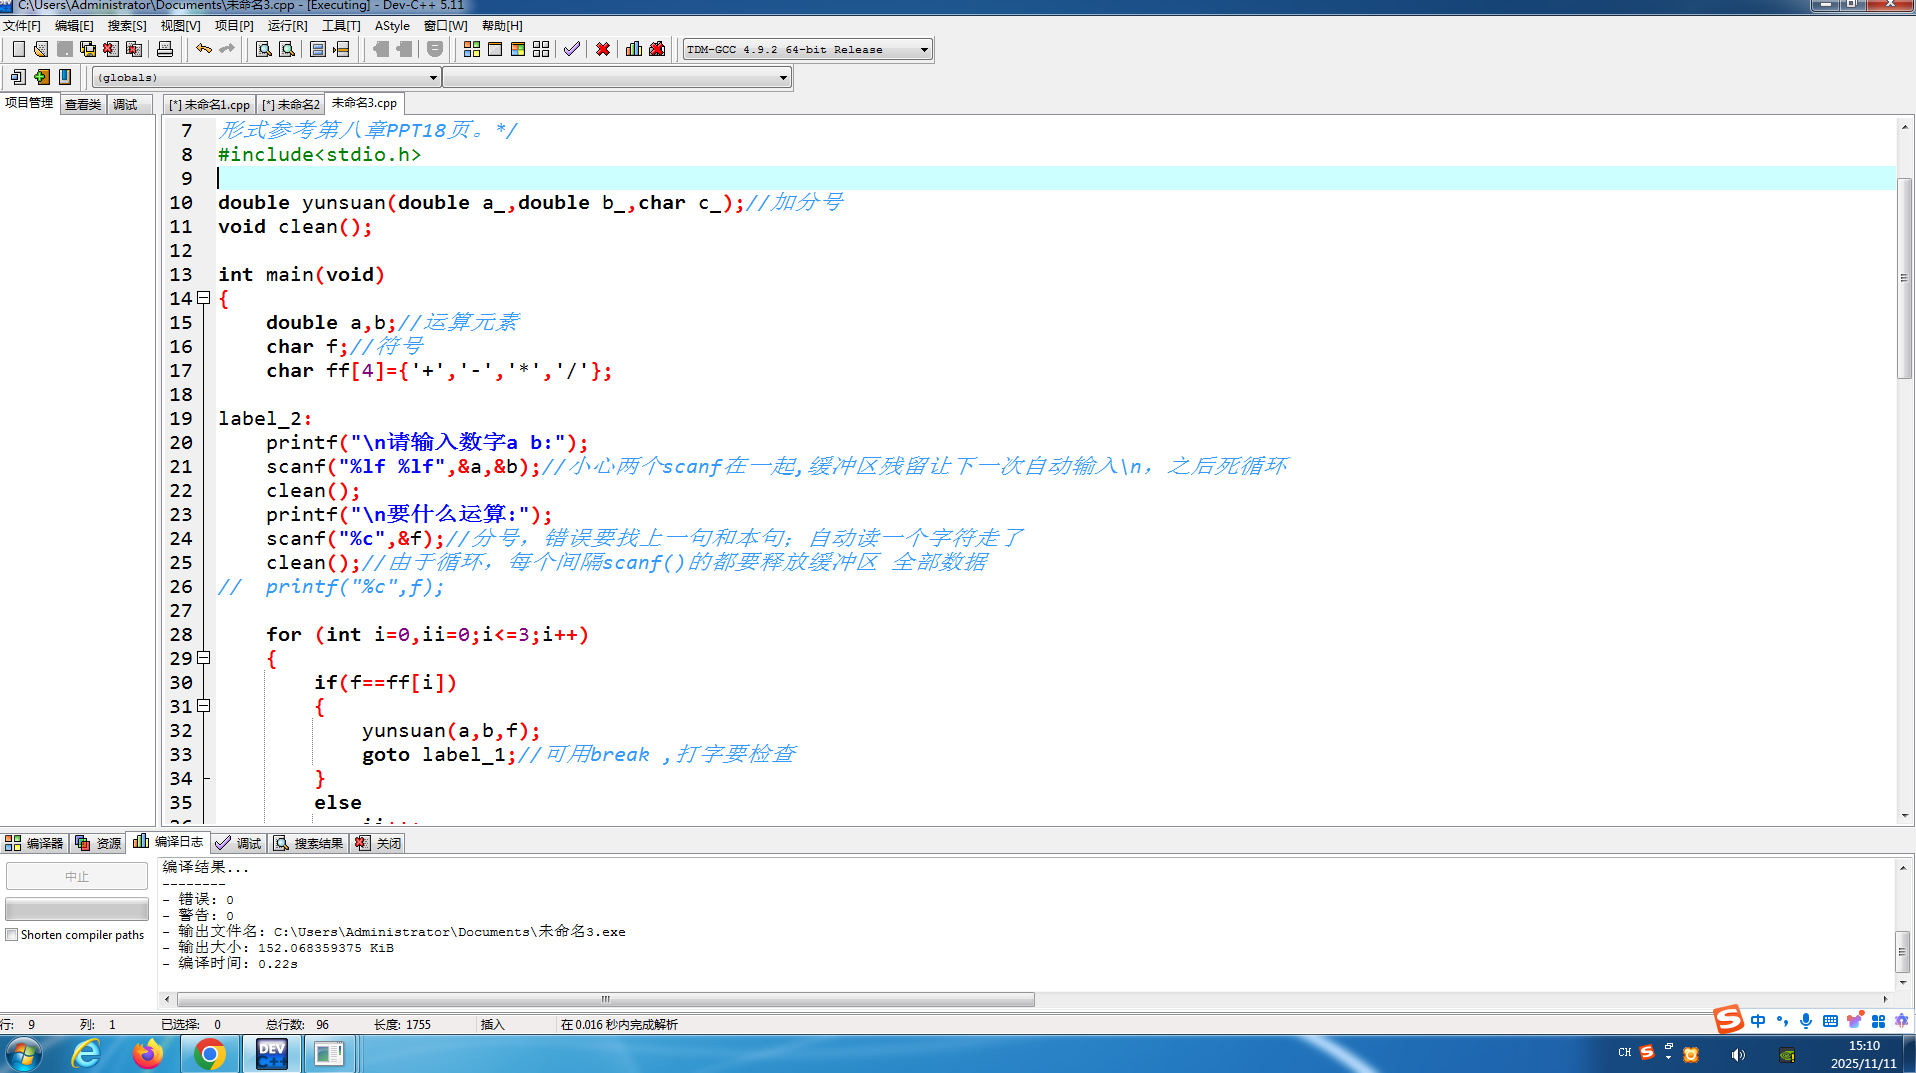Image resolution: width=1916 pixels, height=1073 pixels.
Task: Collapse the main function fold at line 14
Action: [204, 298]
